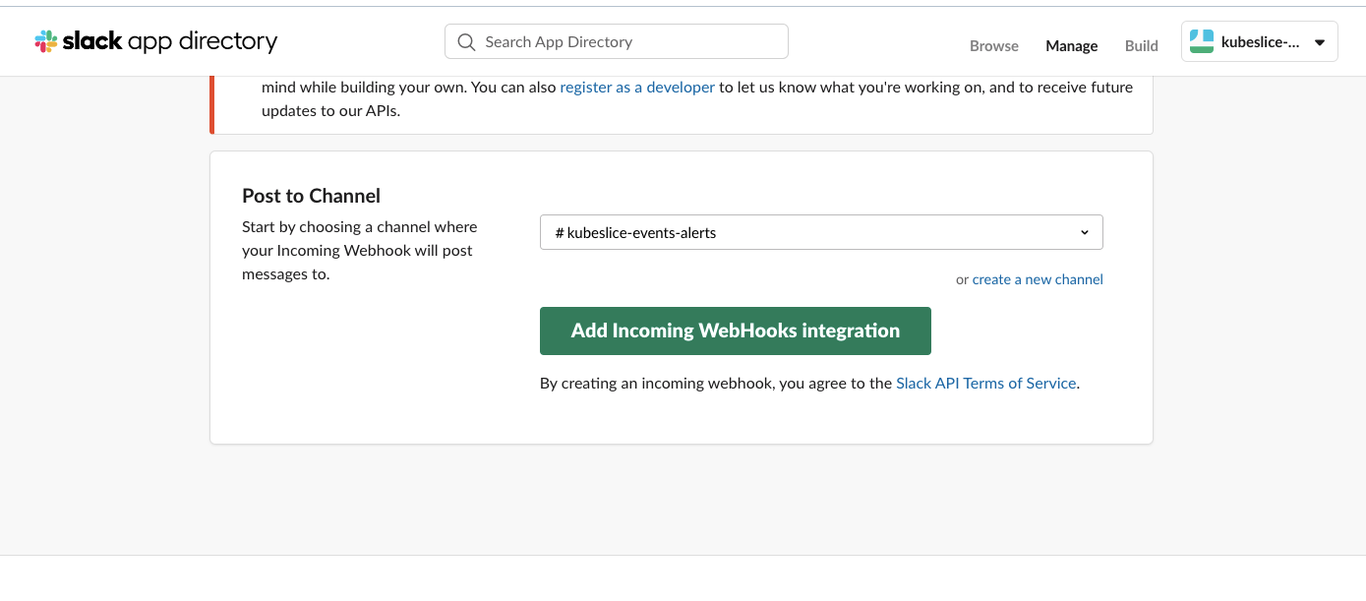The width and height of the screenshot is (1366, 601).
Task: Focus the Search App Directory field
Action: point(616,42)
